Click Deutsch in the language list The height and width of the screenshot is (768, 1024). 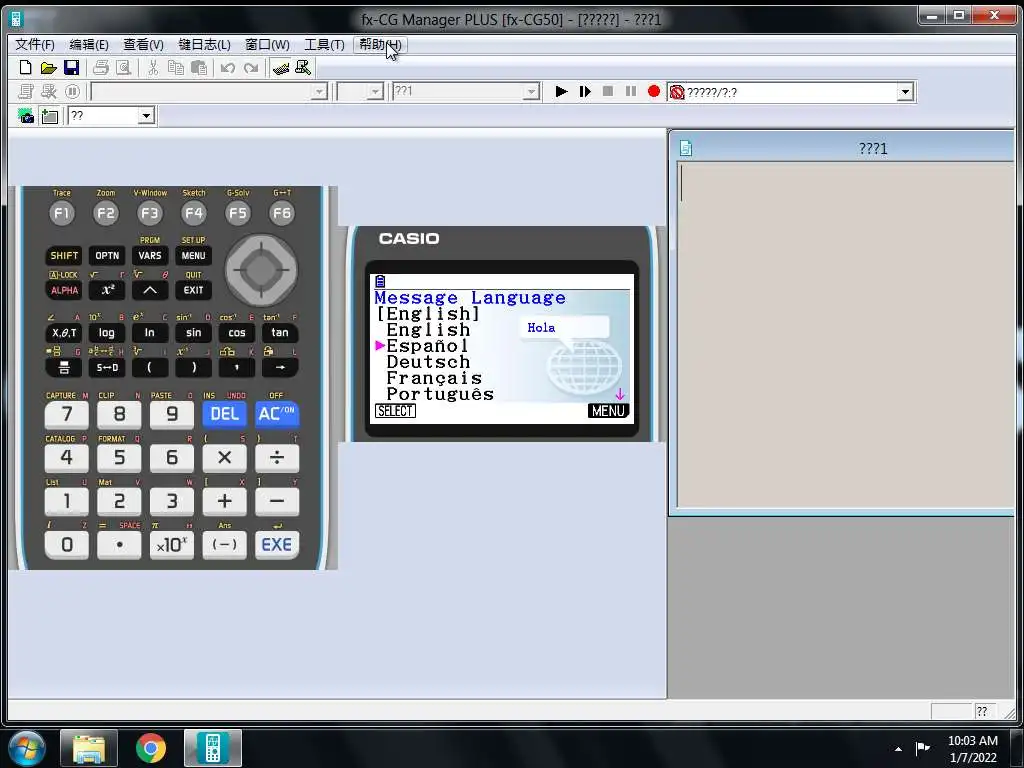[x=428, y=362]
